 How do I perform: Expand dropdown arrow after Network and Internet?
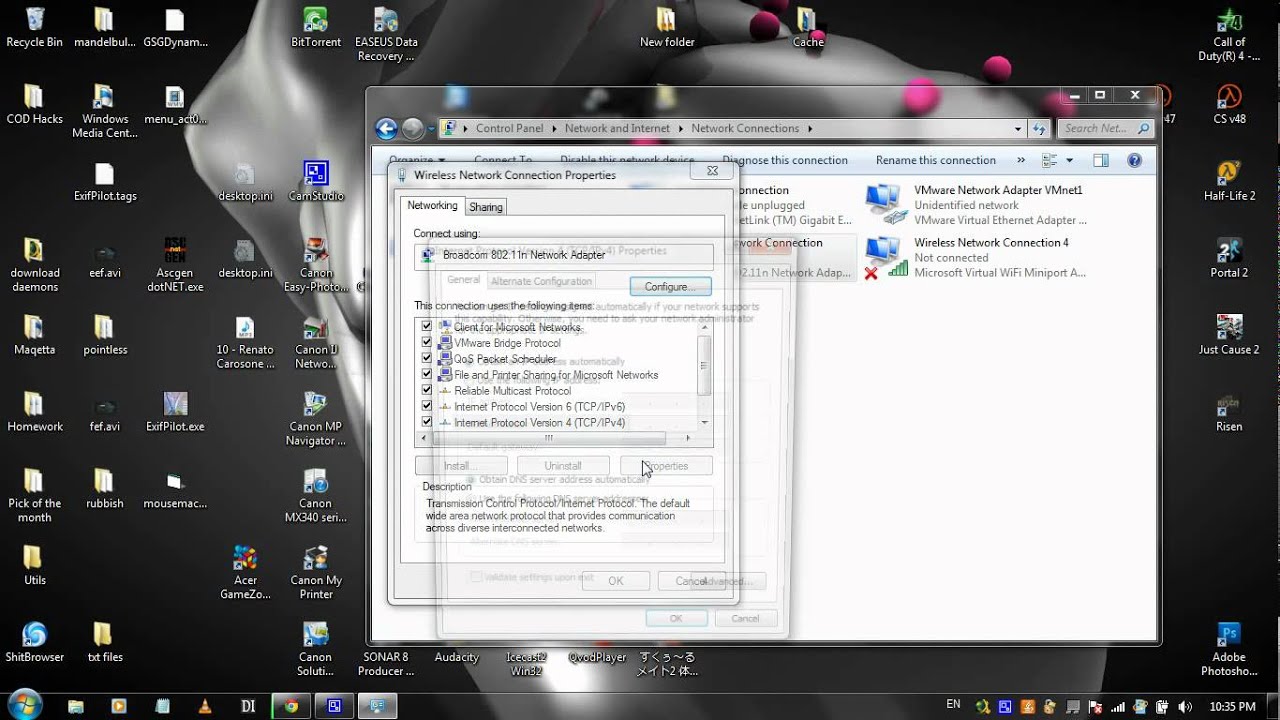(x=681, y=129)
